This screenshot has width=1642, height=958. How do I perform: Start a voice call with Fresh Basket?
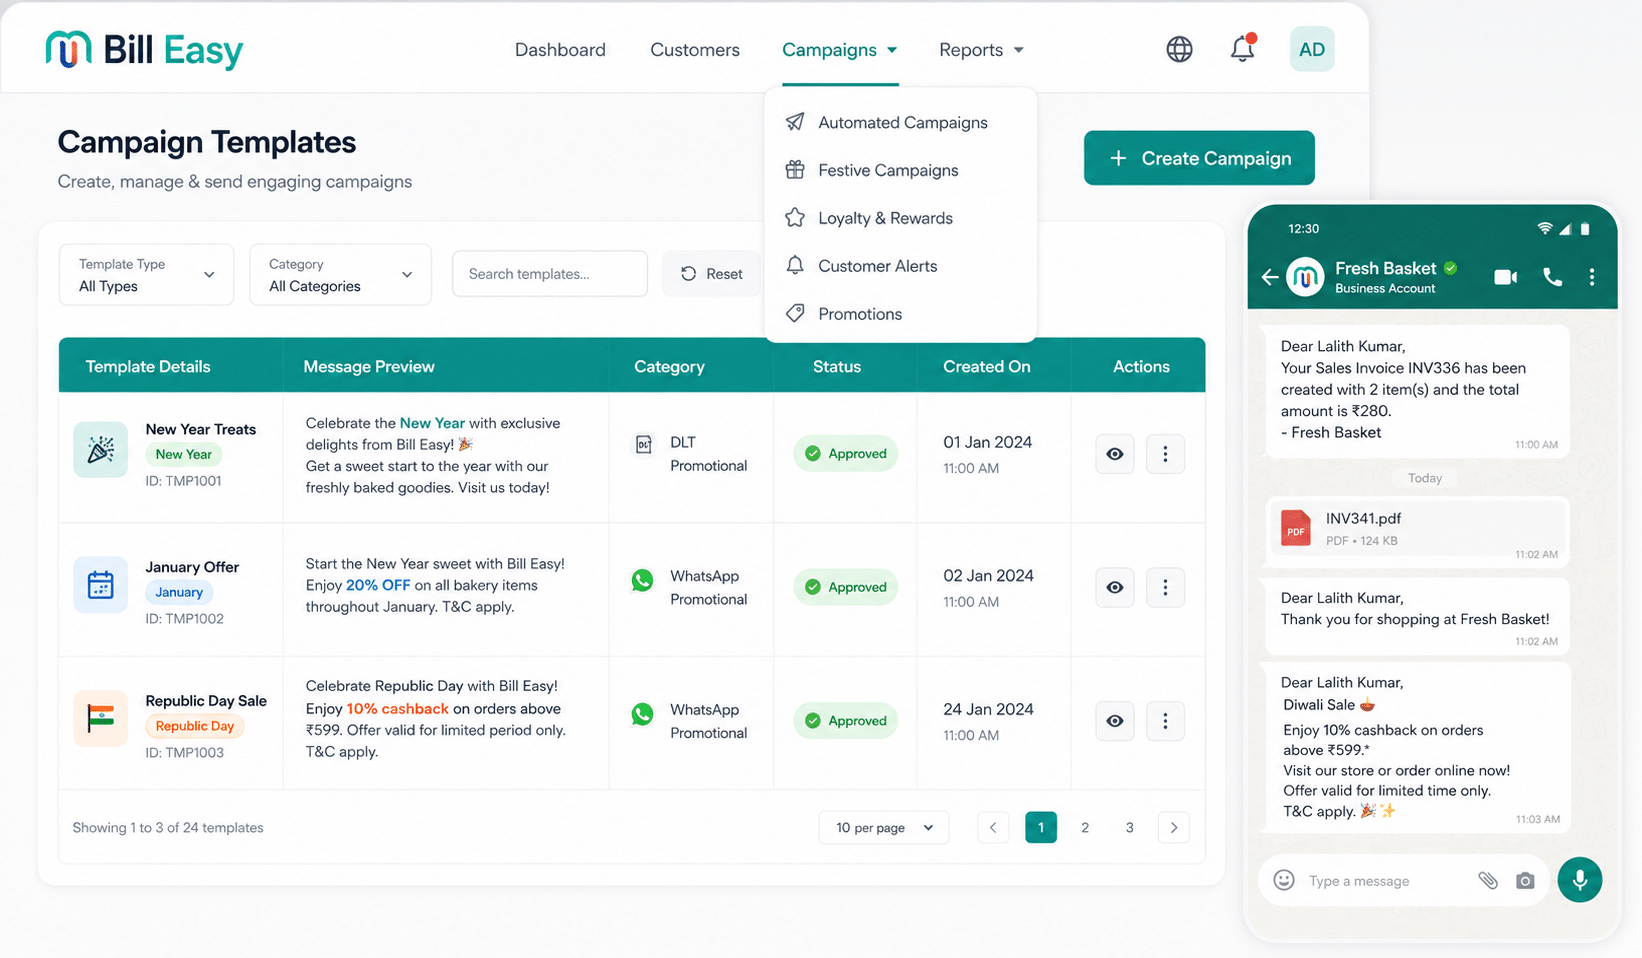pos(1552,277)
